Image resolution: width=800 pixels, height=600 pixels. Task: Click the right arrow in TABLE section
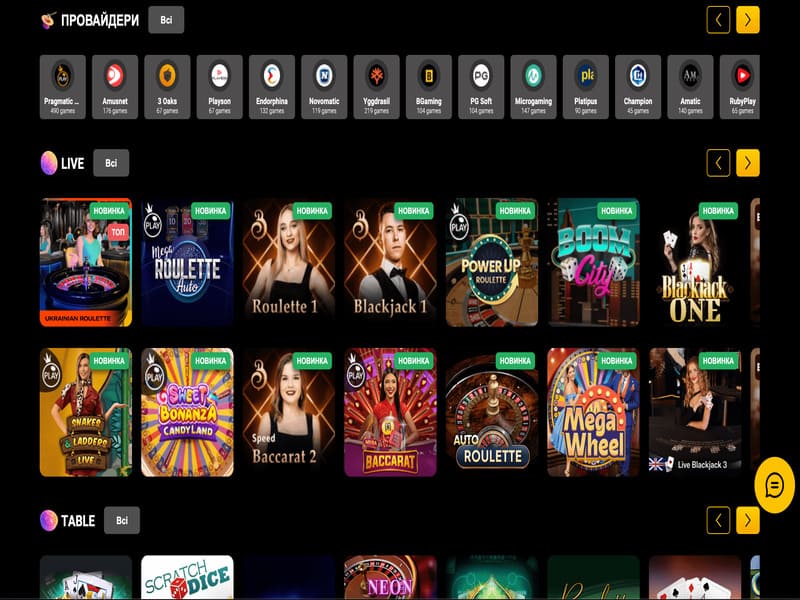pyautogui.click(x=746, y=521)
